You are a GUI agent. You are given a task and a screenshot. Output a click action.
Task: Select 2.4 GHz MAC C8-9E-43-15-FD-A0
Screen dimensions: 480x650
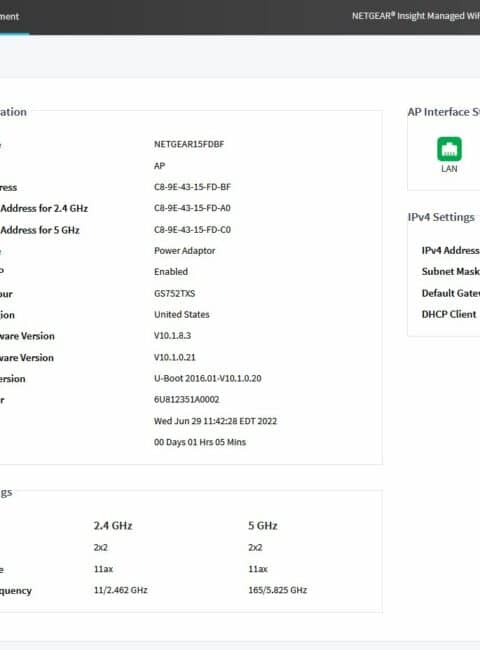(x=192, y=208)
